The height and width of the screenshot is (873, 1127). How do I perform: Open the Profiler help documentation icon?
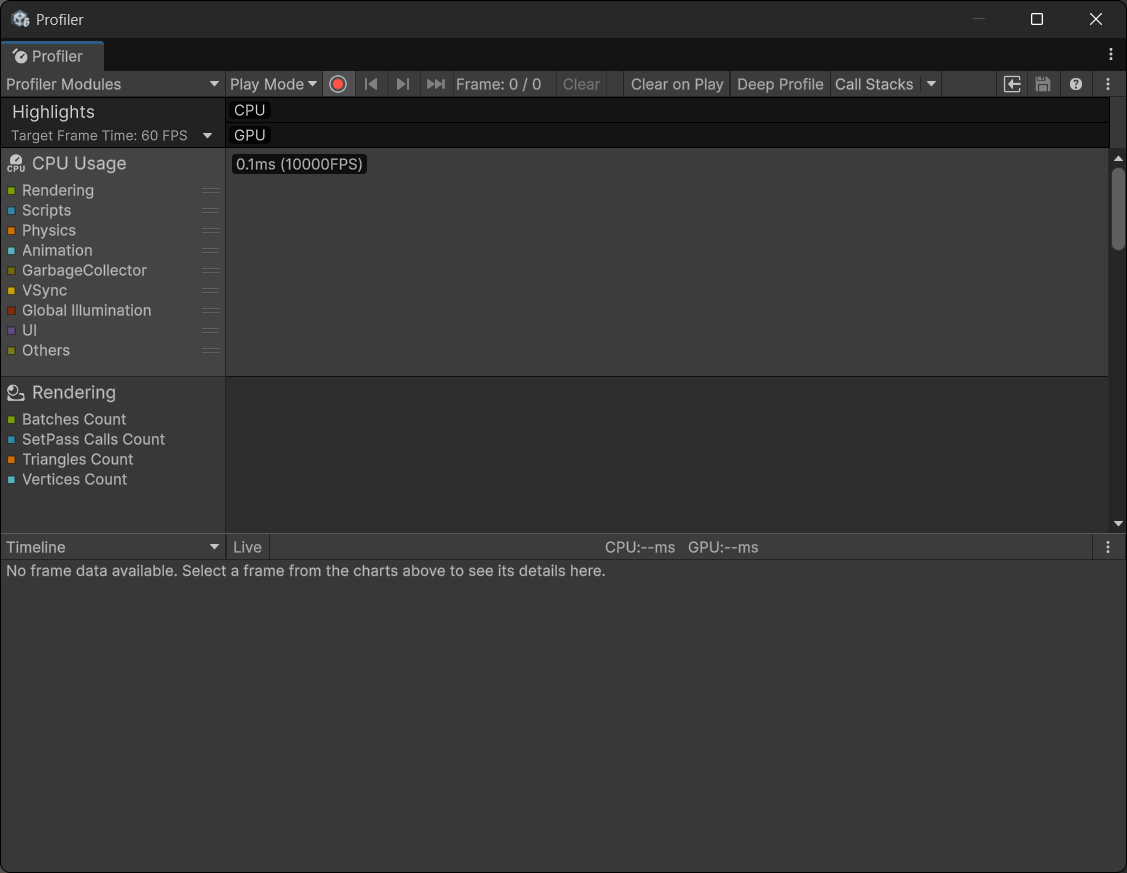tap(1076, 84)
